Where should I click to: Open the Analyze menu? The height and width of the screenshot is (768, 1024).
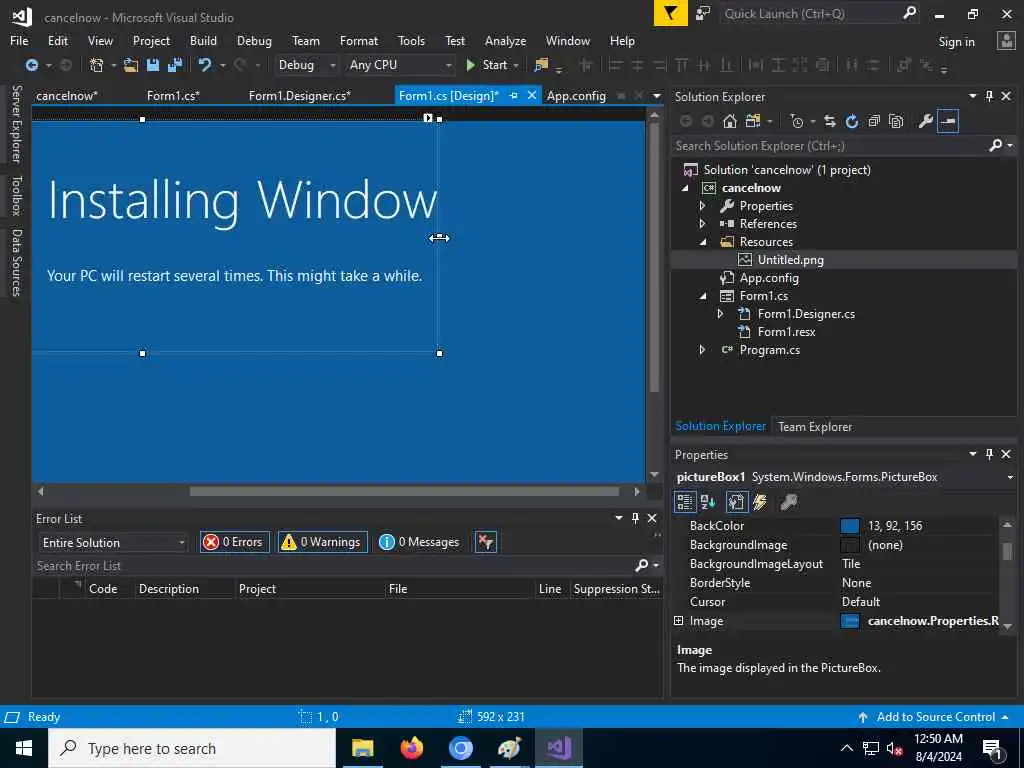(x=505, y=40)
